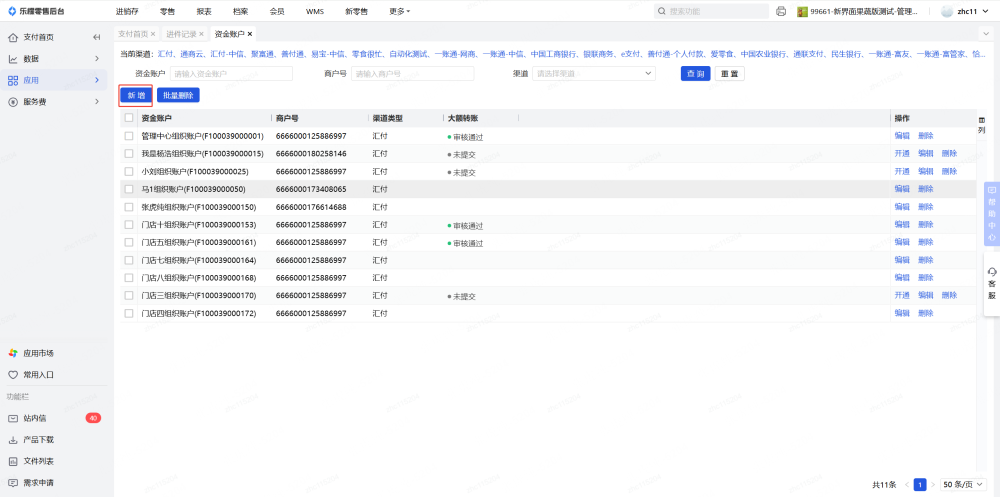
Task: Click the 40 unread badge
Action: [x=93, y=418]
